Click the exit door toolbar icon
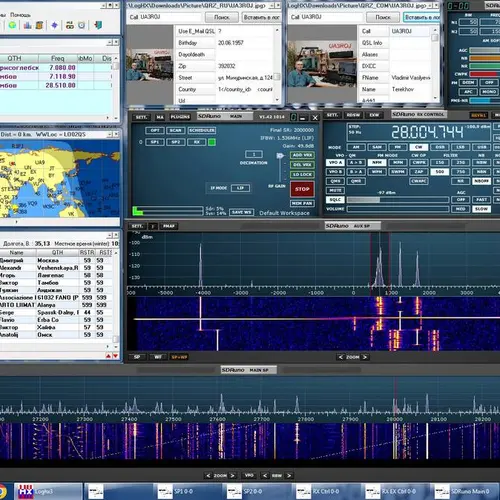This screenshot has height=500, width=500. point(98,25)
